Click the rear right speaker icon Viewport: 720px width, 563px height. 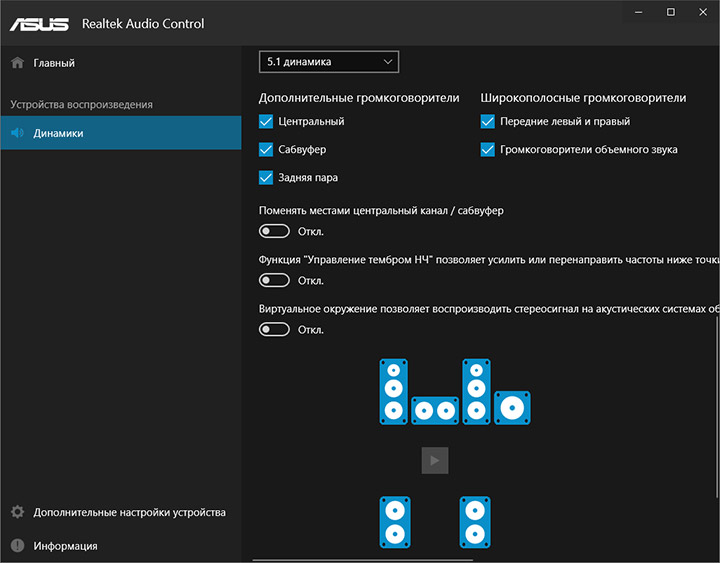click(x=476, y=522)
